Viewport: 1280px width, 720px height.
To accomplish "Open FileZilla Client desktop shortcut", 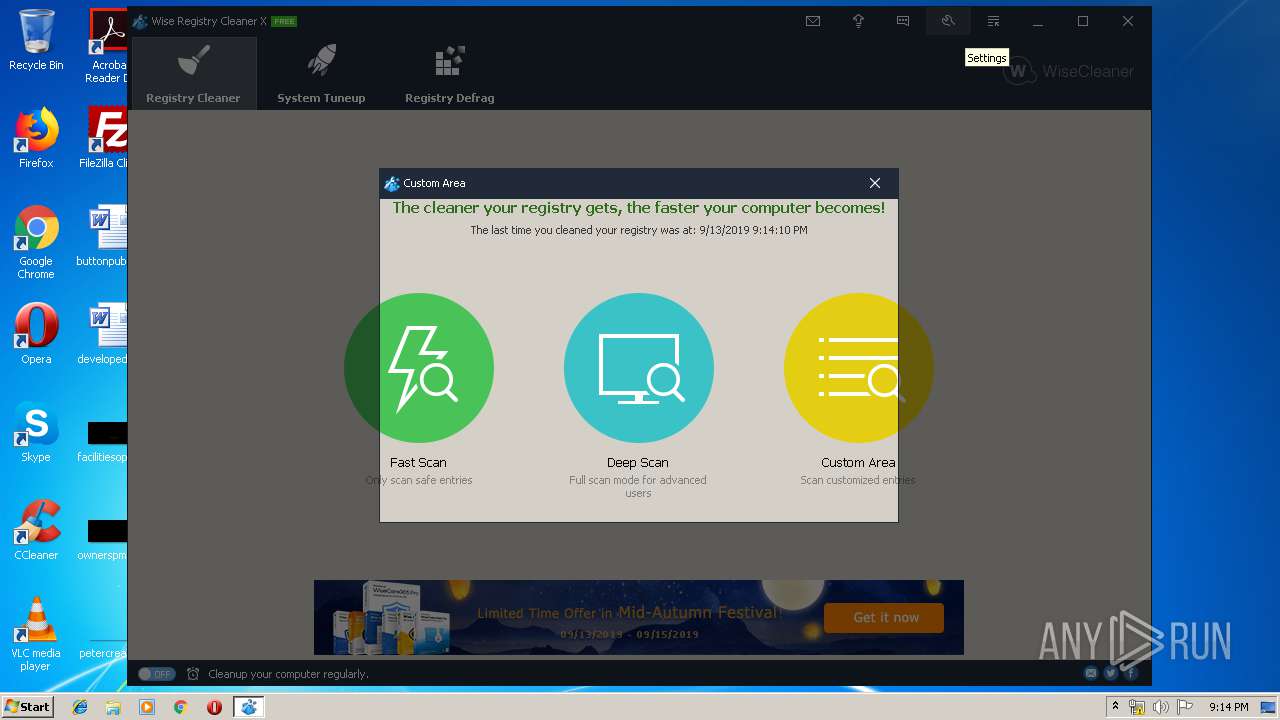I will coord(105,138).
